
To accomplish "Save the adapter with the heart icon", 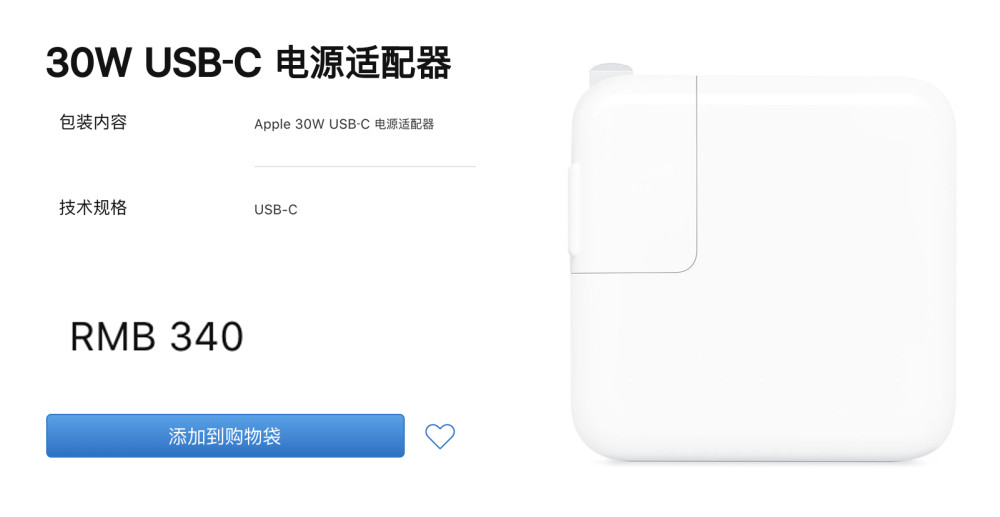I will coord(440,436).
